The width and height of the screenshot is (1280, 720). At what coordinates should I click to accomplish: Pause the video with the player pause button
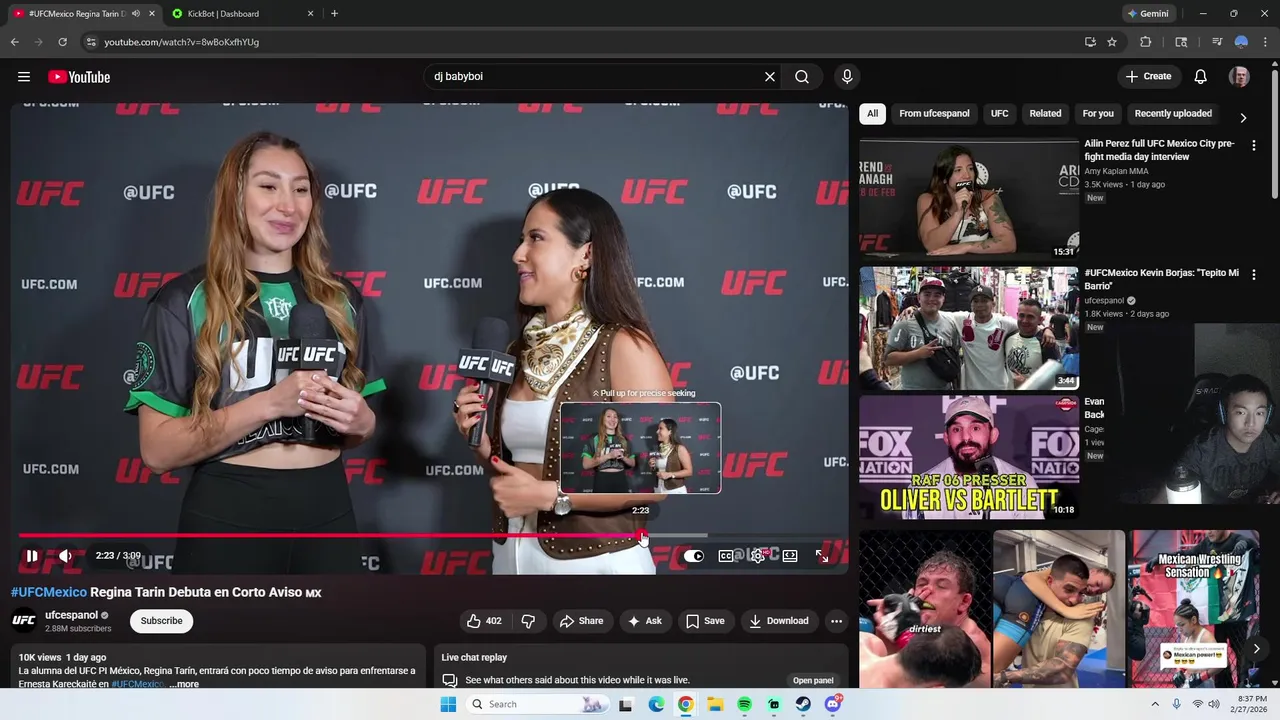point(31,556)
